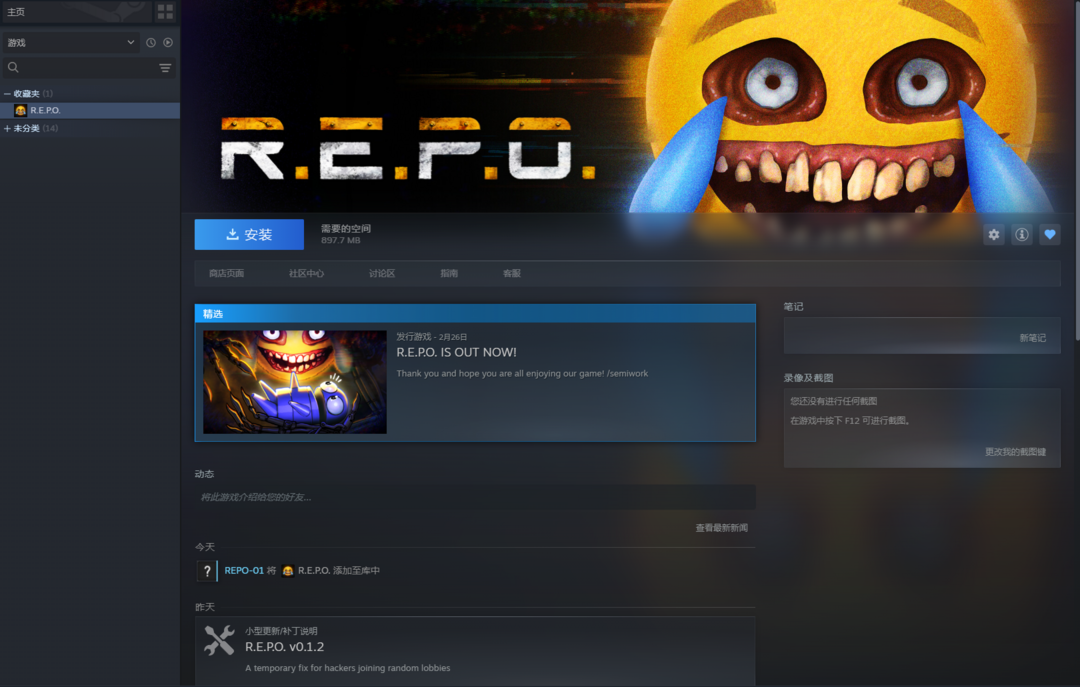Open the grid collections view icon
The image size is (1080, 687).
(x=165, y=12)
